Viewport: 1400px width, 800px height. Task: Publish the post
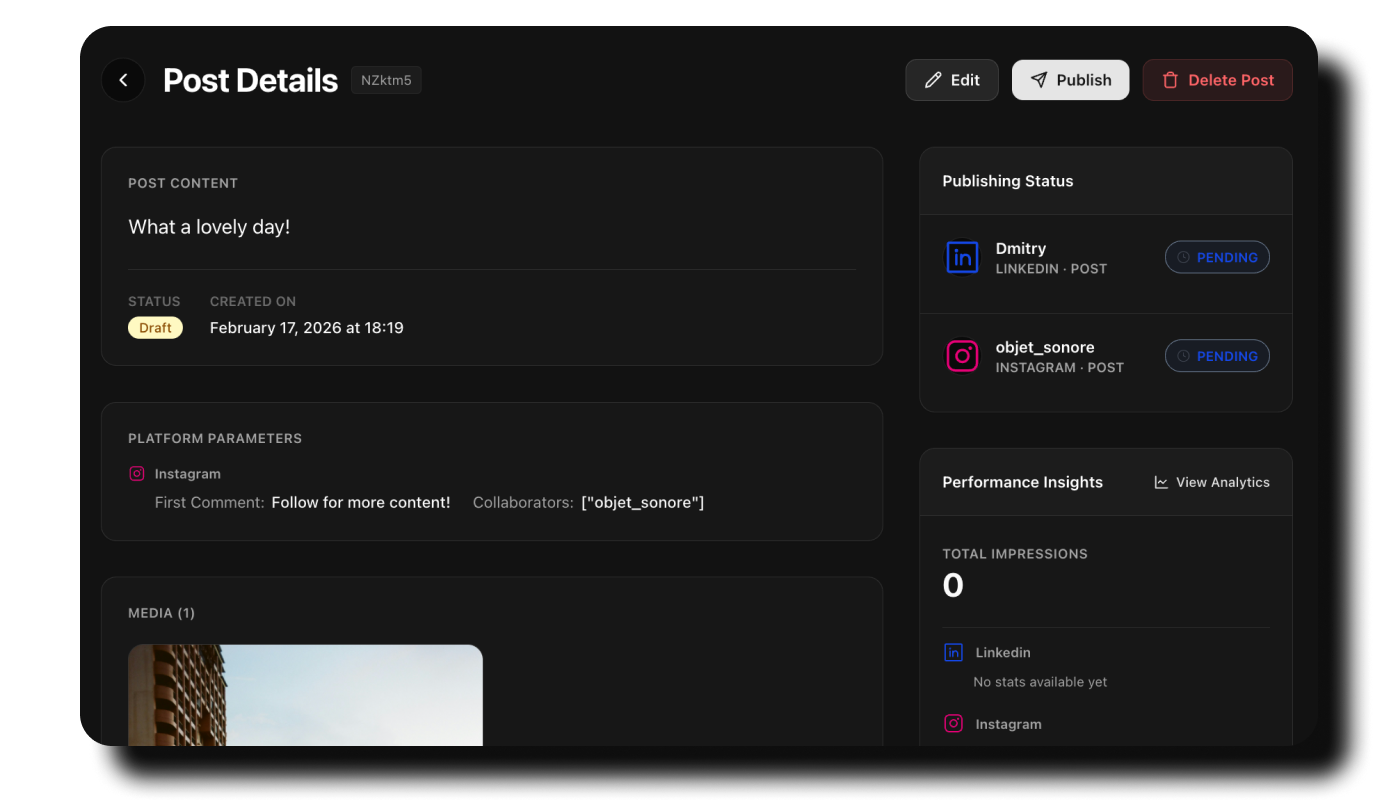coord(1070,80)
